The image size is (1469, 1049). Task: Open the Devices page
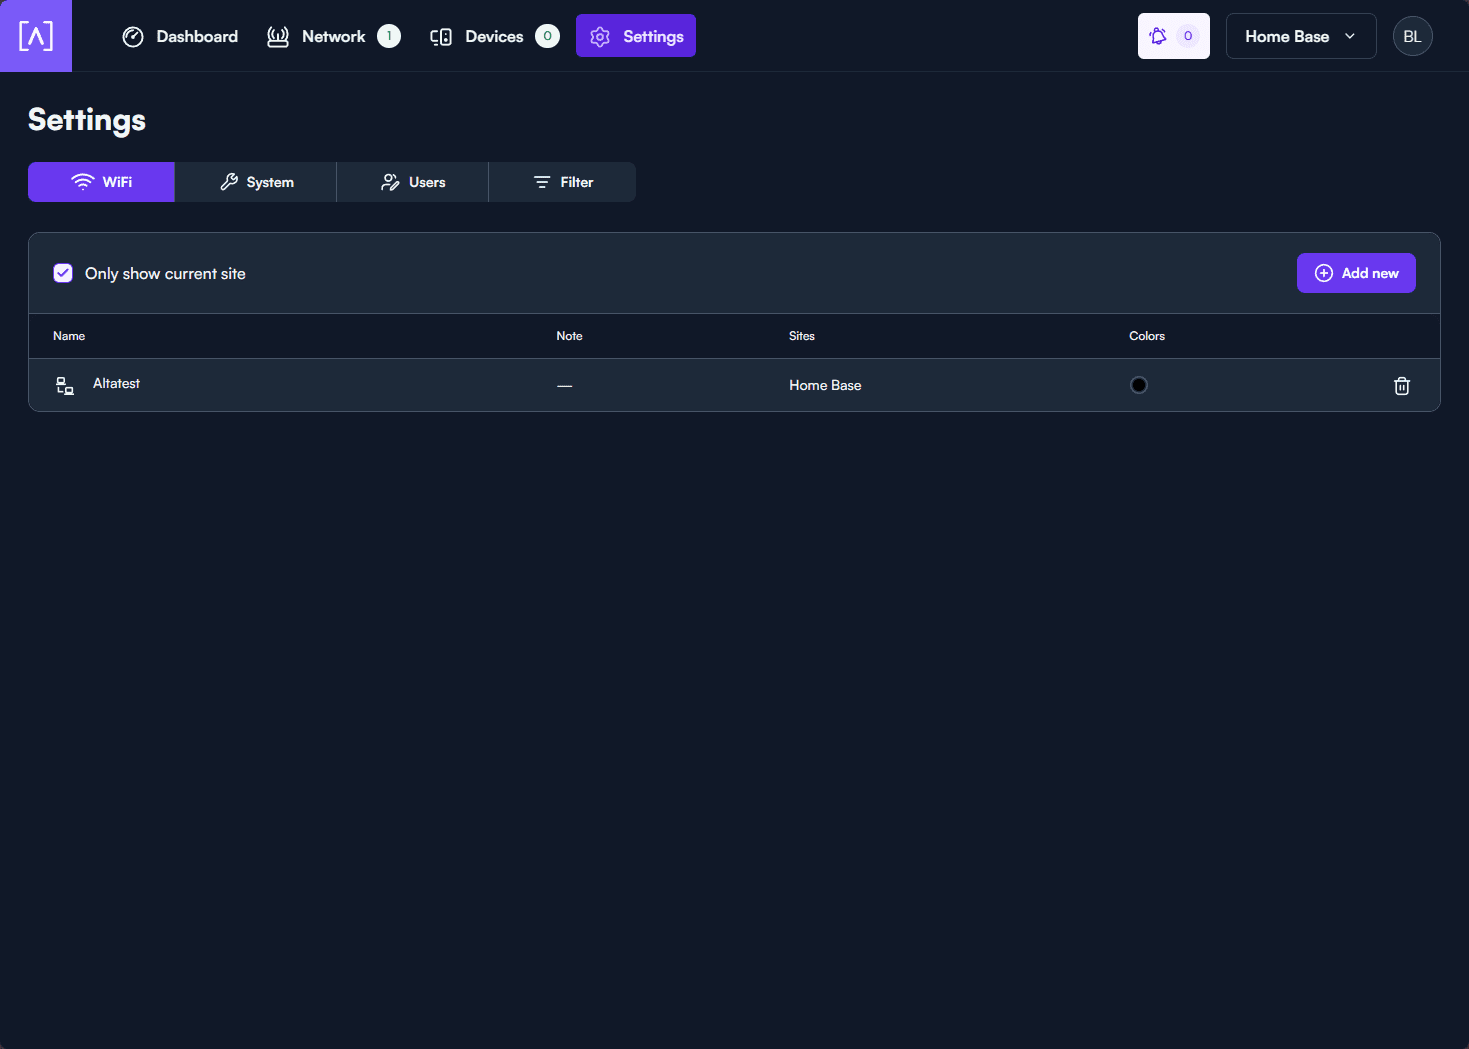pos(494,36)
